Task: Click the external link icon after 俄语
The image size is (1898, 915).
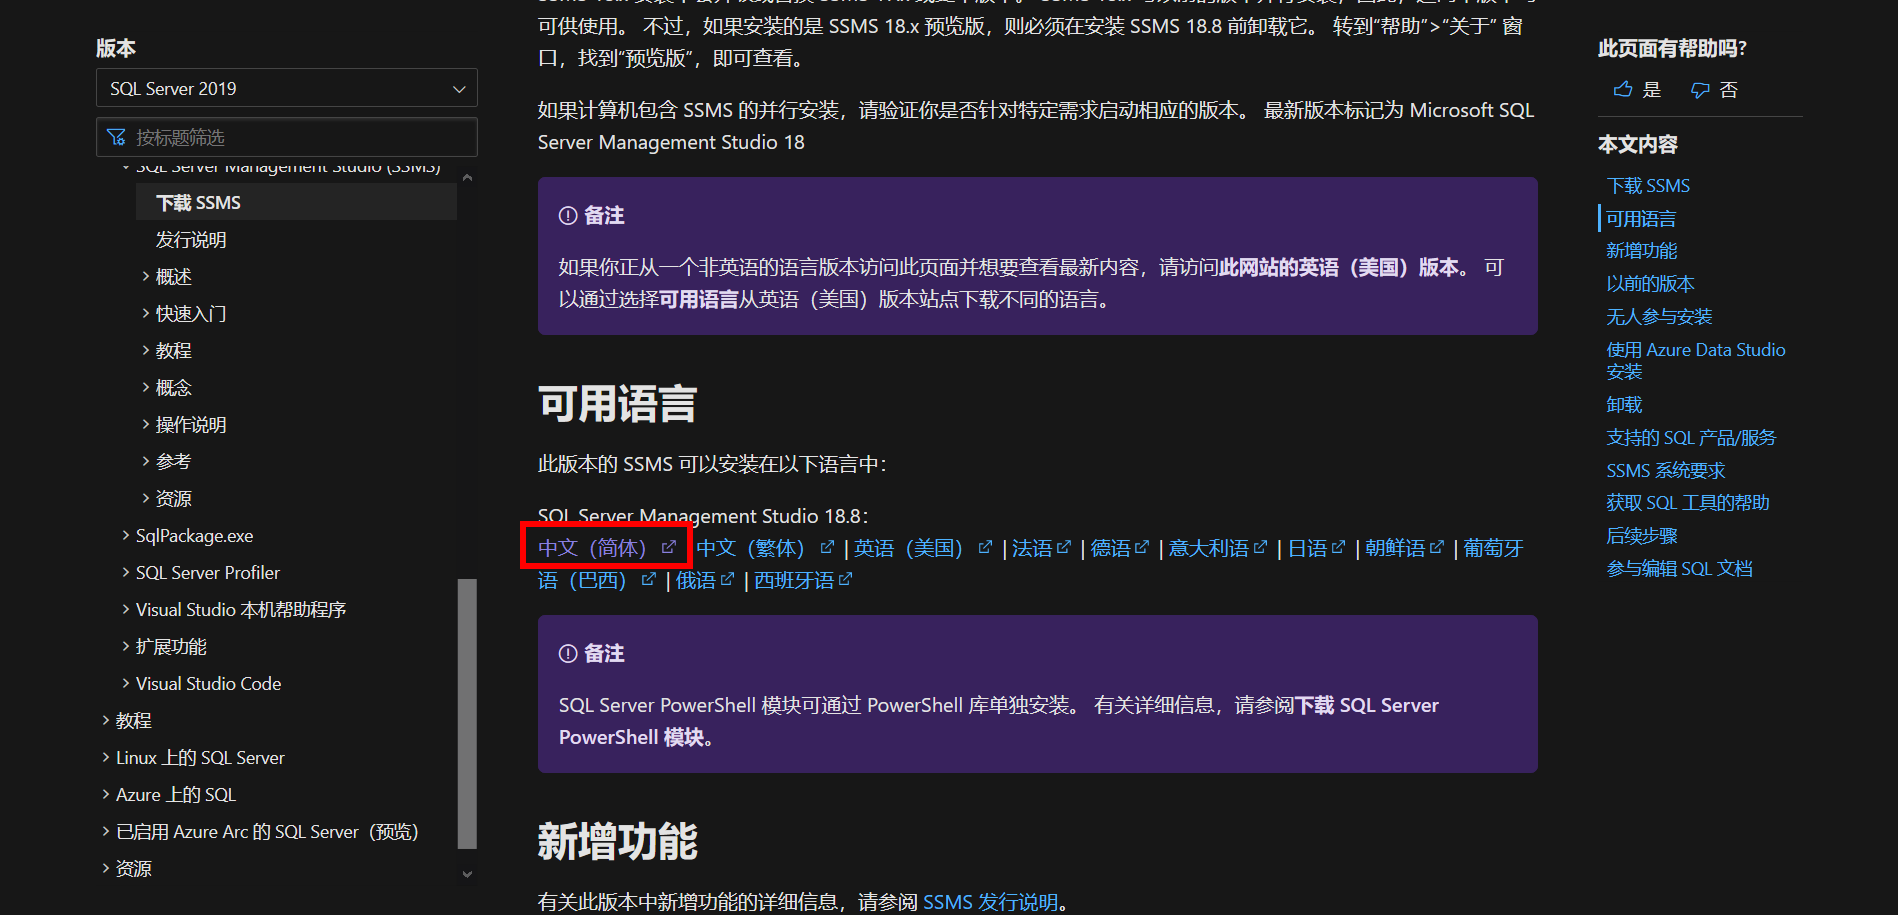Action: point(727,579)
